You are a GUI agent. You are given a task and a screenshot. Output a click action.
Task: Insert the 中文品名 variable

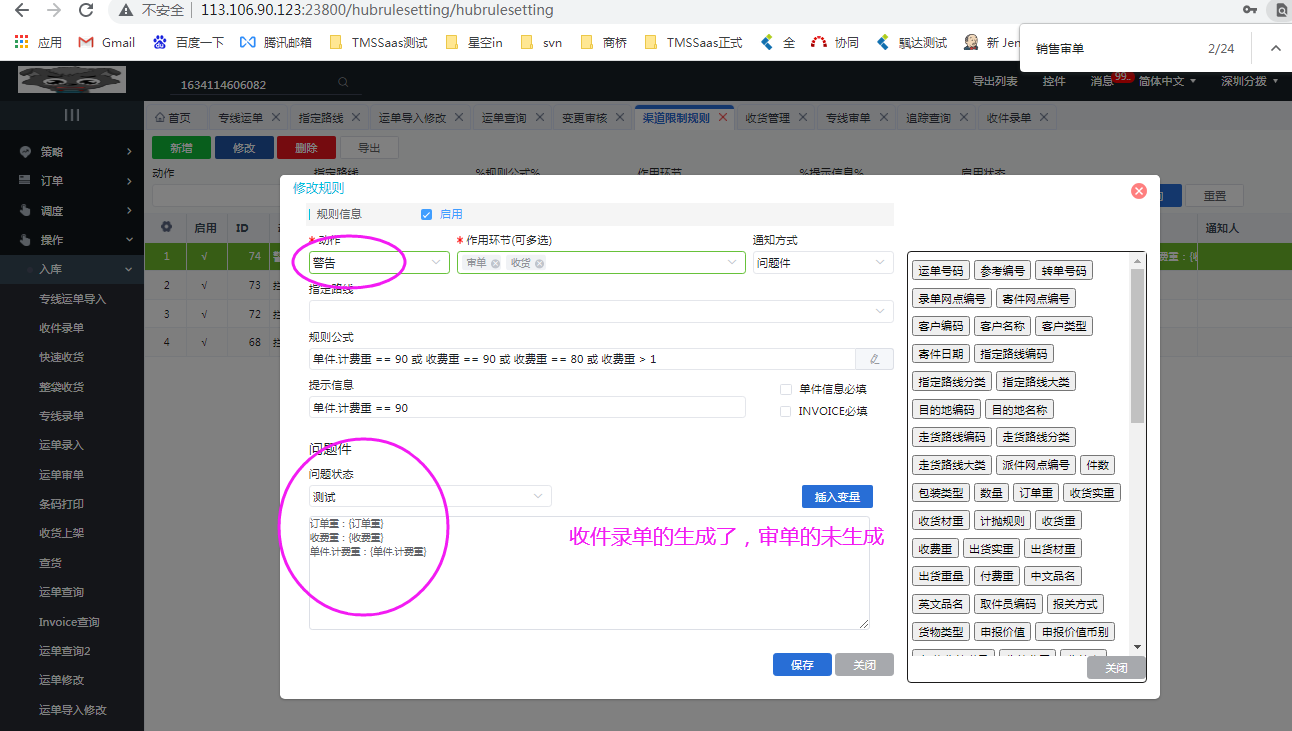[x=1054, y=577]
